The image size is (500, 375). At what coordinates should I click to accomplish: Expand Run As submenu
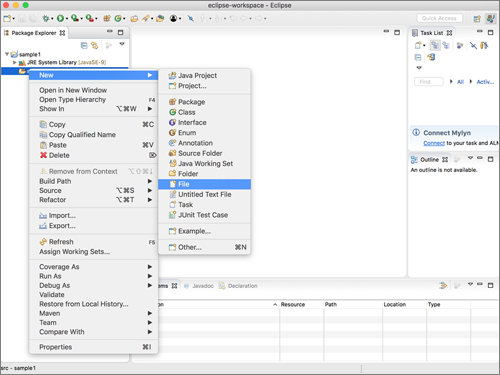pyautogui.click(x=93, y=276)
